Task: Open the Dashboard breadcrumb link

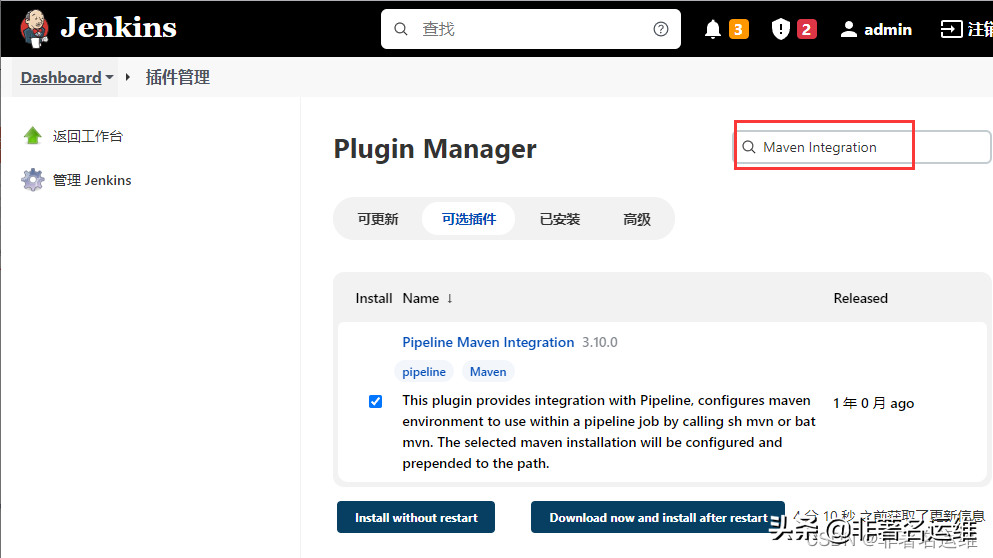Action: (61, 77)
